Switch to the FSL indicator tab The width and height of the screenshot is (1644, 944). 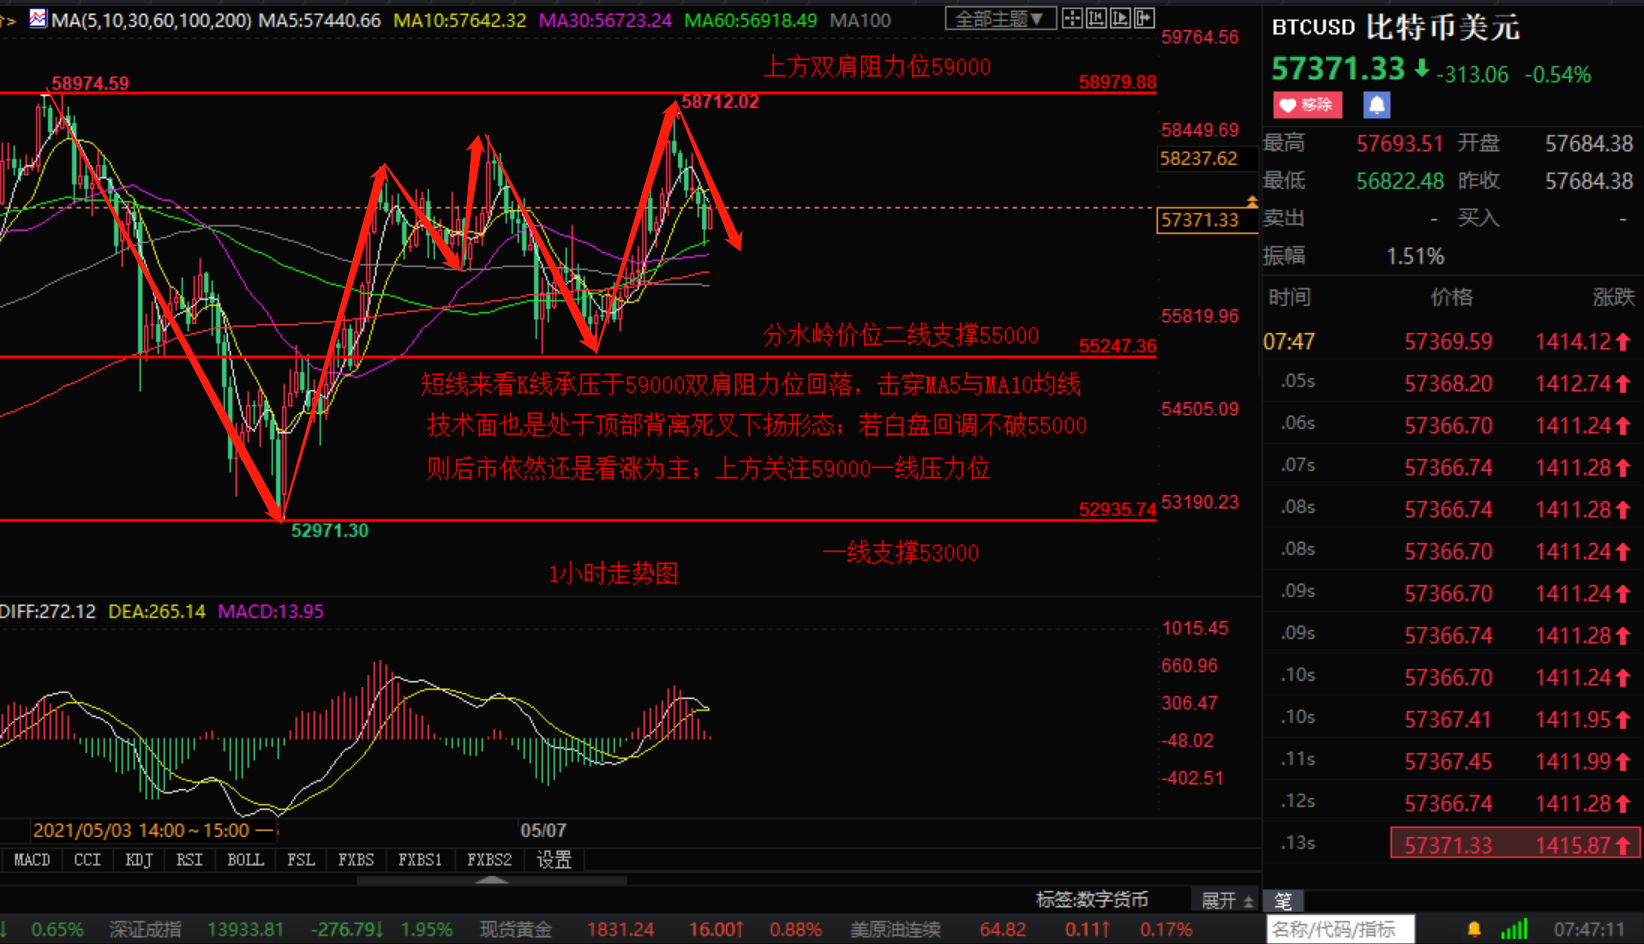(x=301, y=860)
